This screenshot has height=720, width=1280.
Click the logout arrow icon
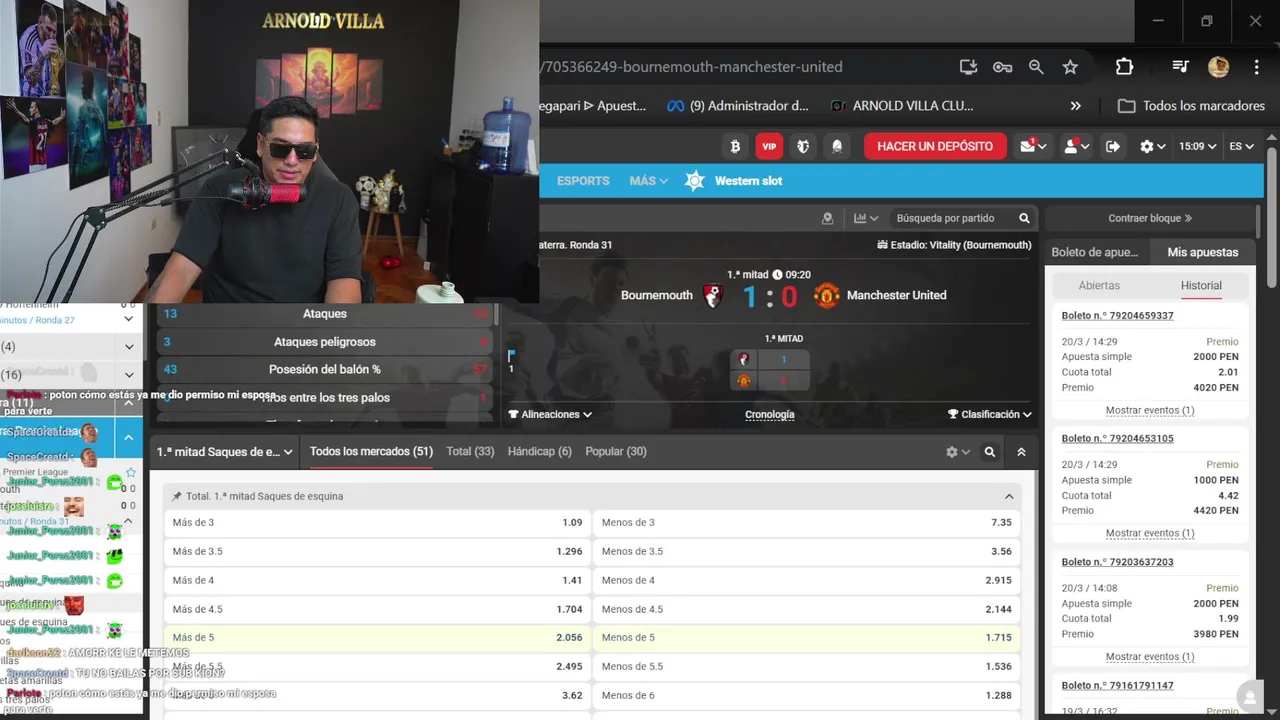point(1112,146)
